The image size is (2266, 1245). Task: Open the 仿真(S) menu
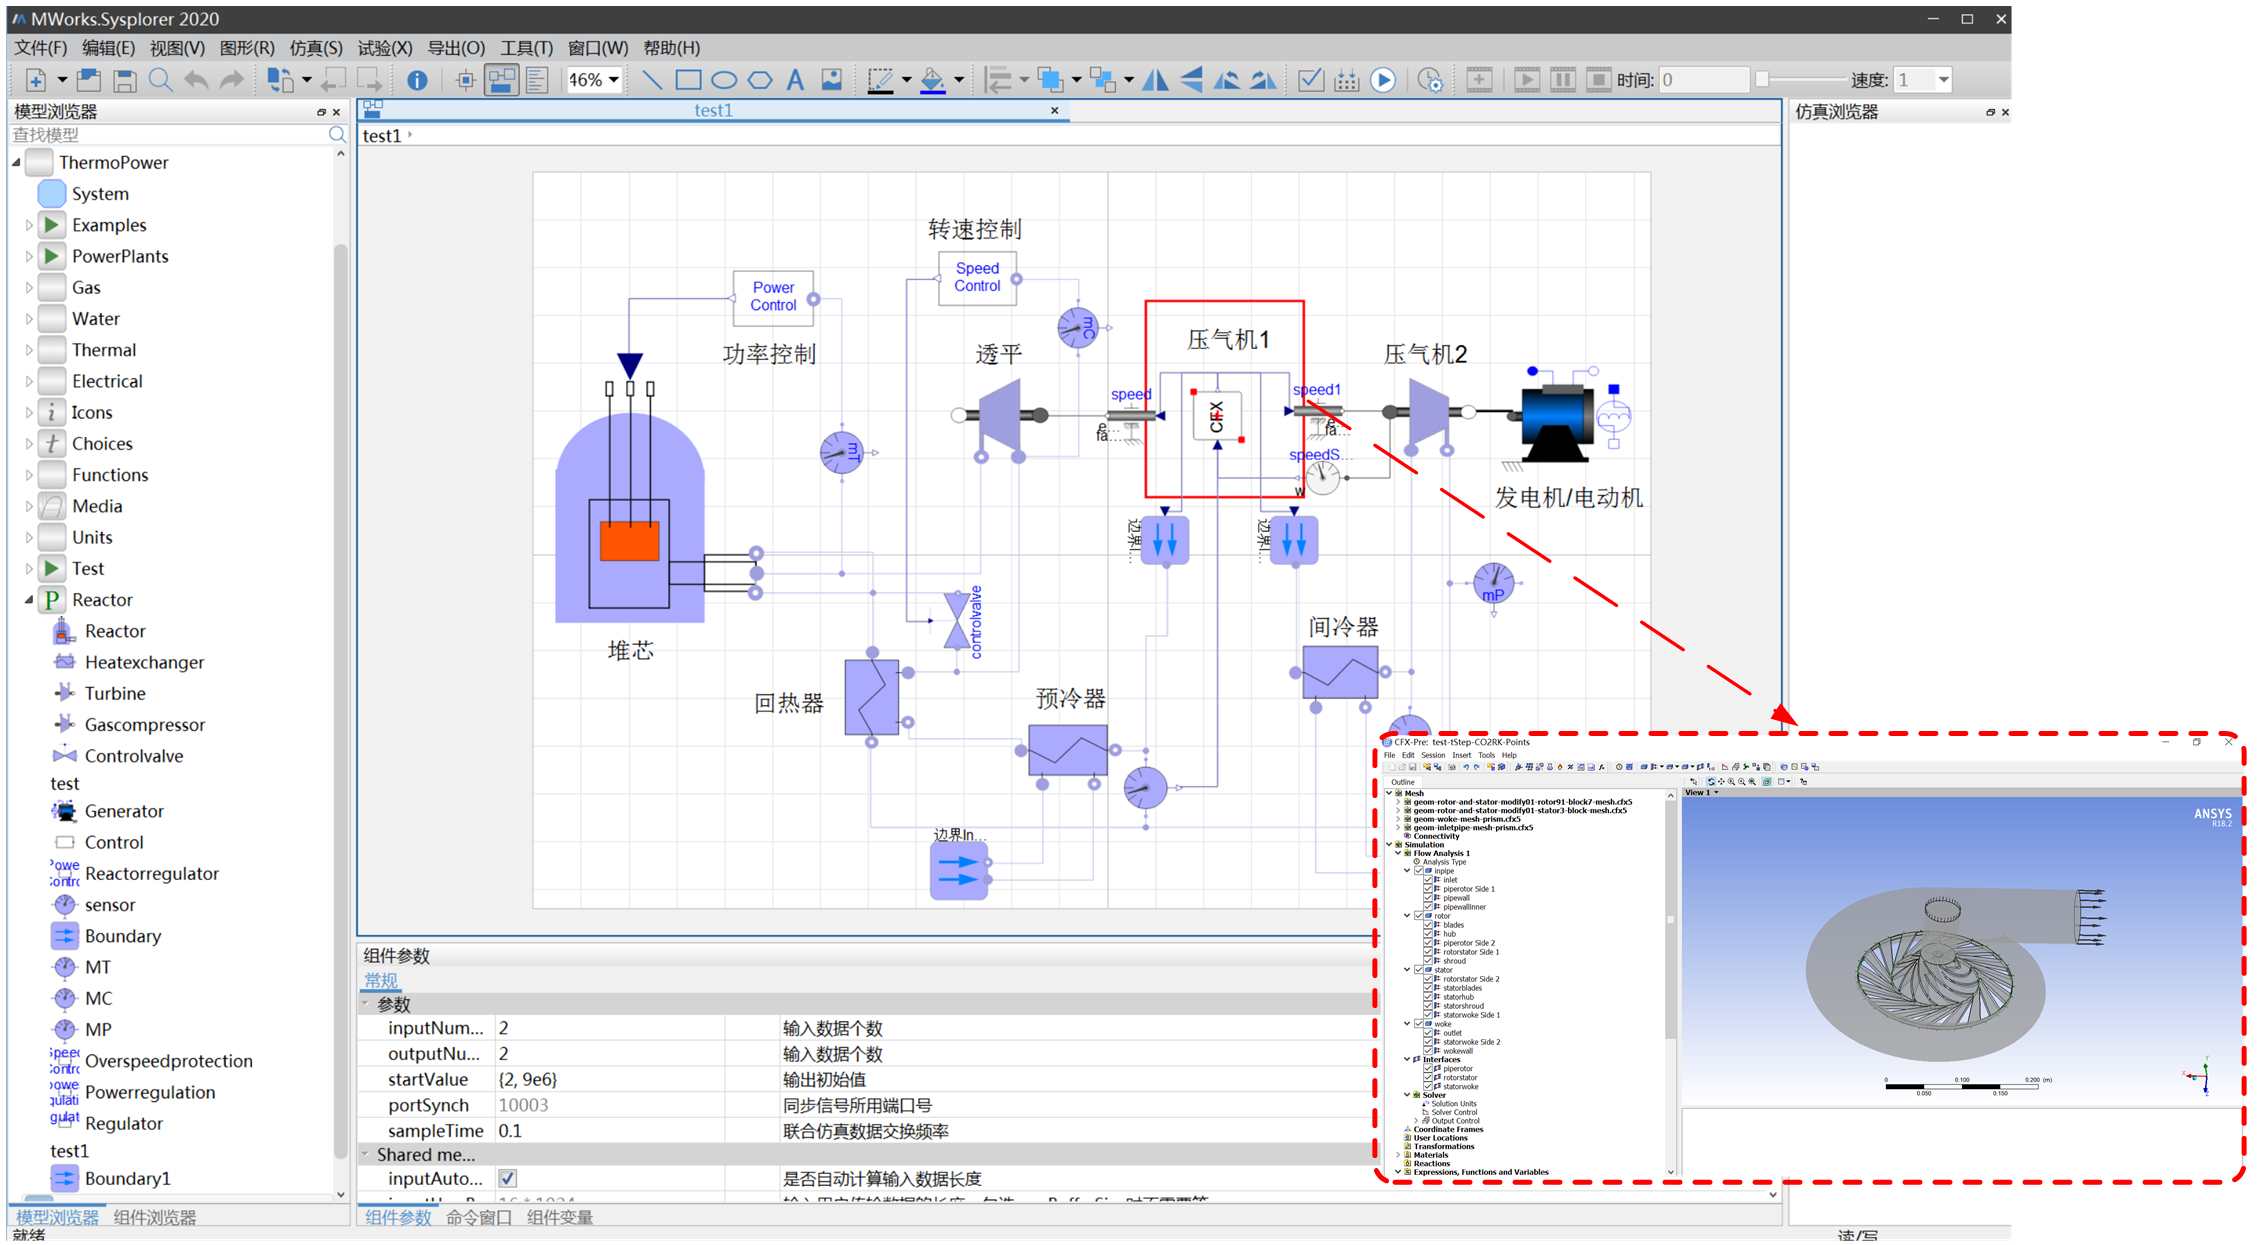tap(316, 48)
